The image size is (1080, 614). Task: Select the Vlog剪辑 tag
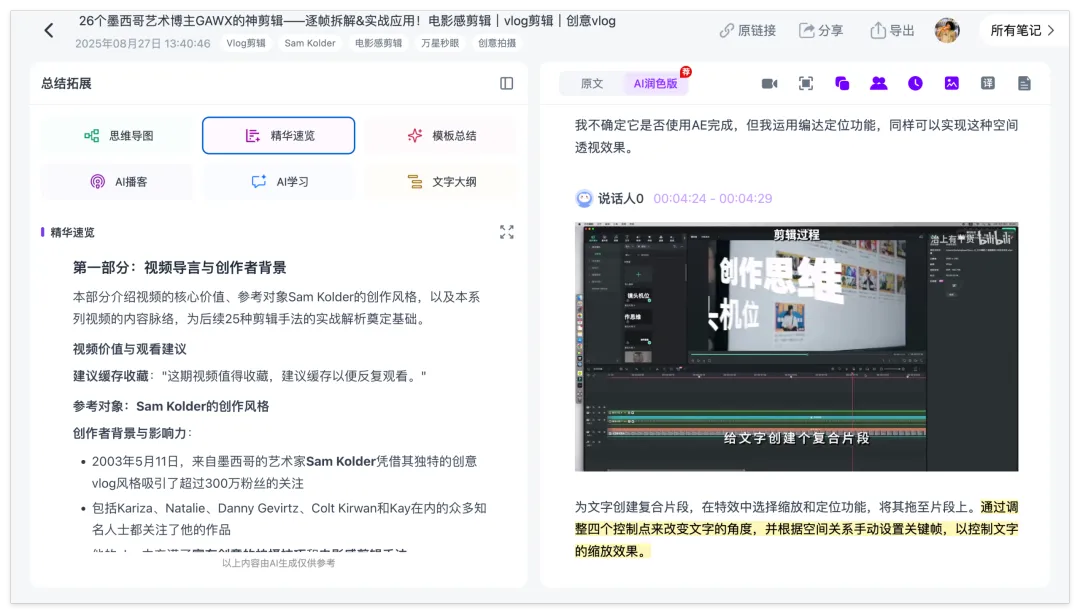246,43
